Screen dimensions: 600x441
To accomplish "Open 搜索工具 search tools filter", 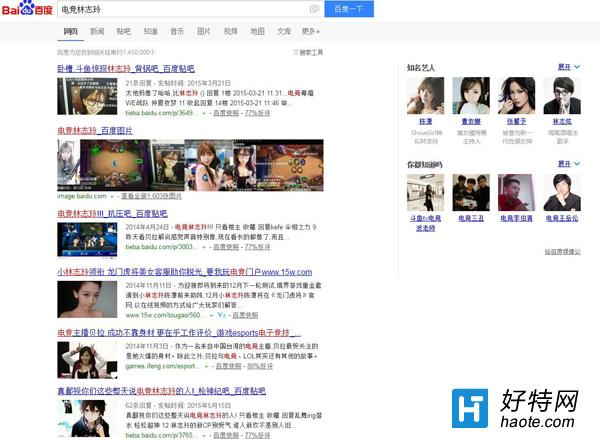I will point(308,52).
